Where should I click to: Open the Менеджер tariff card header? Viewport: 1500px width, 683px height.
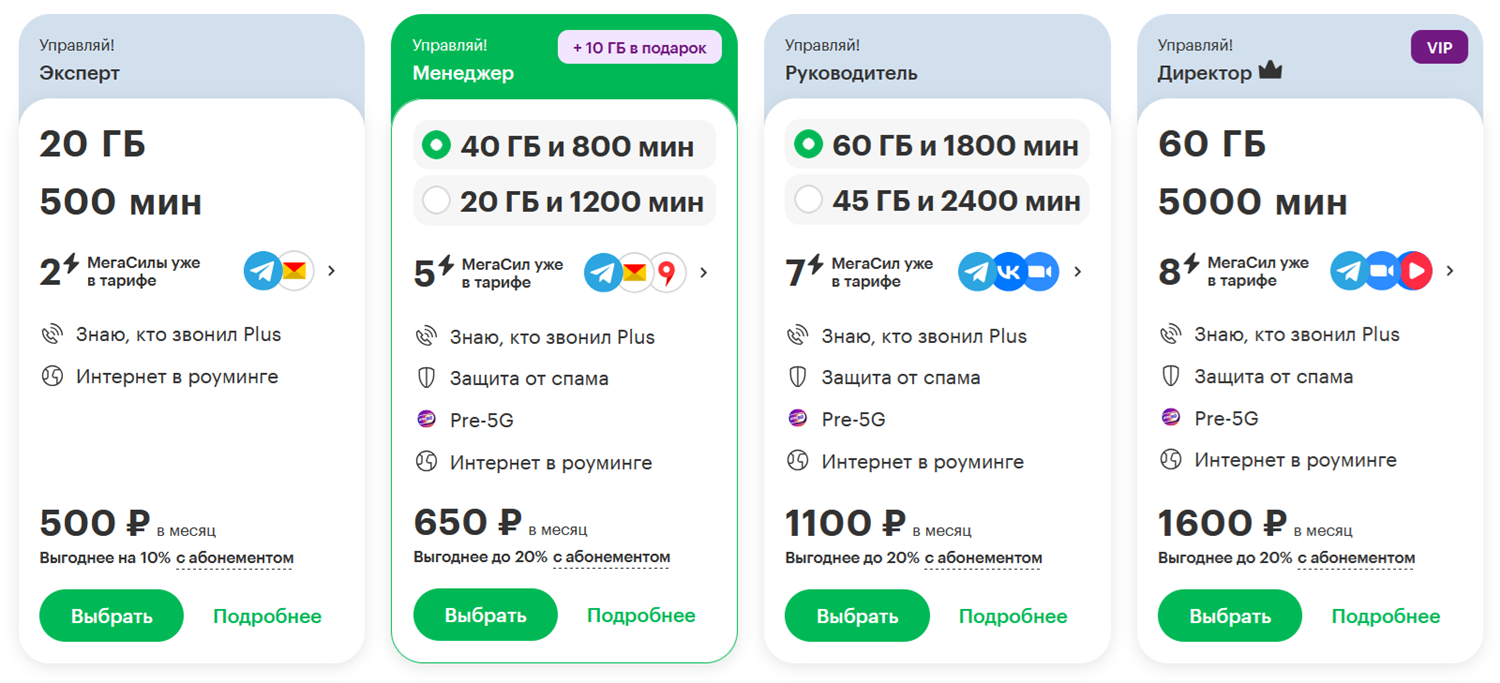[463, 73]
